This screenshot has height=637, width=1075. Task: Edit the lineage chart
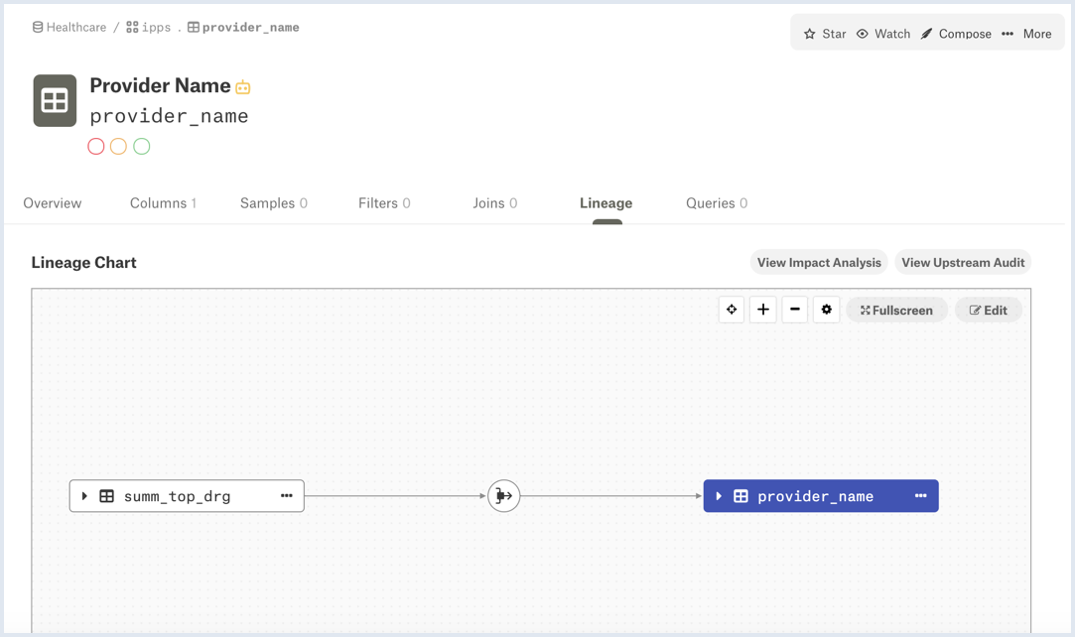click(x=988, y=310)
